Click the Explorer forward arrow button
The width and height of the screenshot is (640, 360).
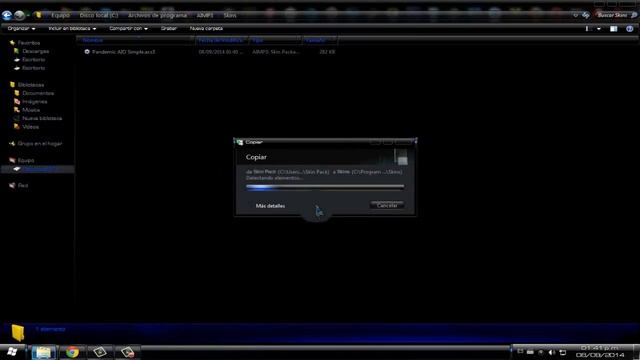point(19,15)
